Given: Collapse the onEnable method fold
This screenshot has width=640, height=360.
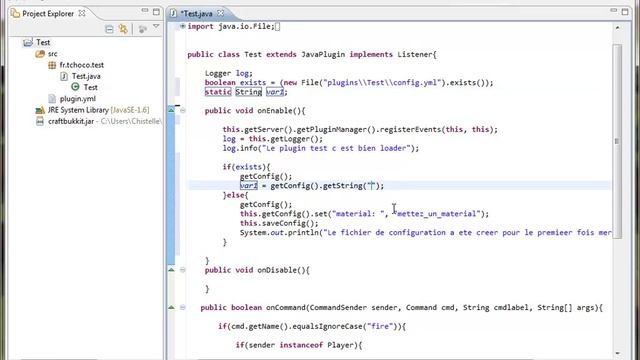Looking at the screenshot, I should point(183,111).
